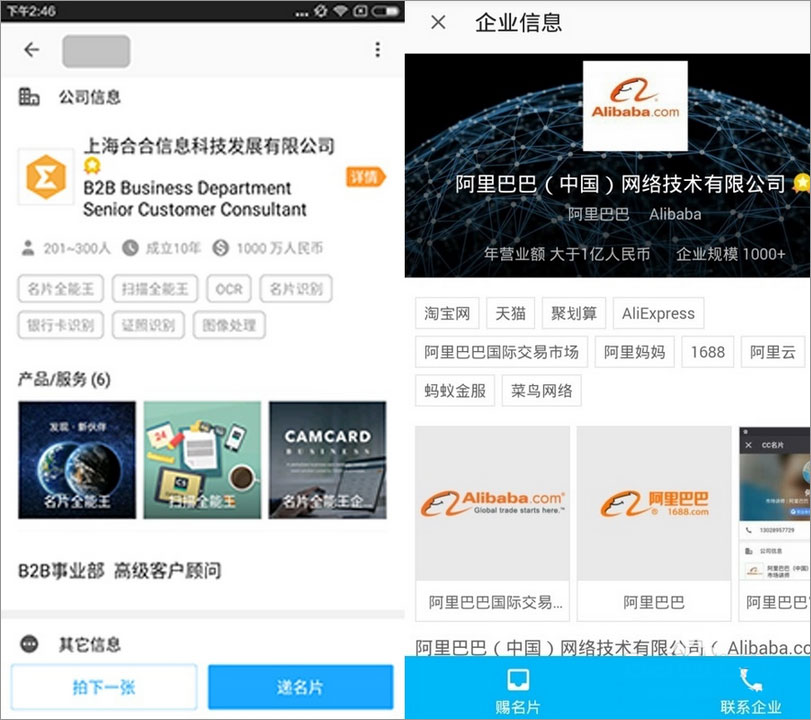
Task: Select the 天猫 tag
Action: (510, 313)
